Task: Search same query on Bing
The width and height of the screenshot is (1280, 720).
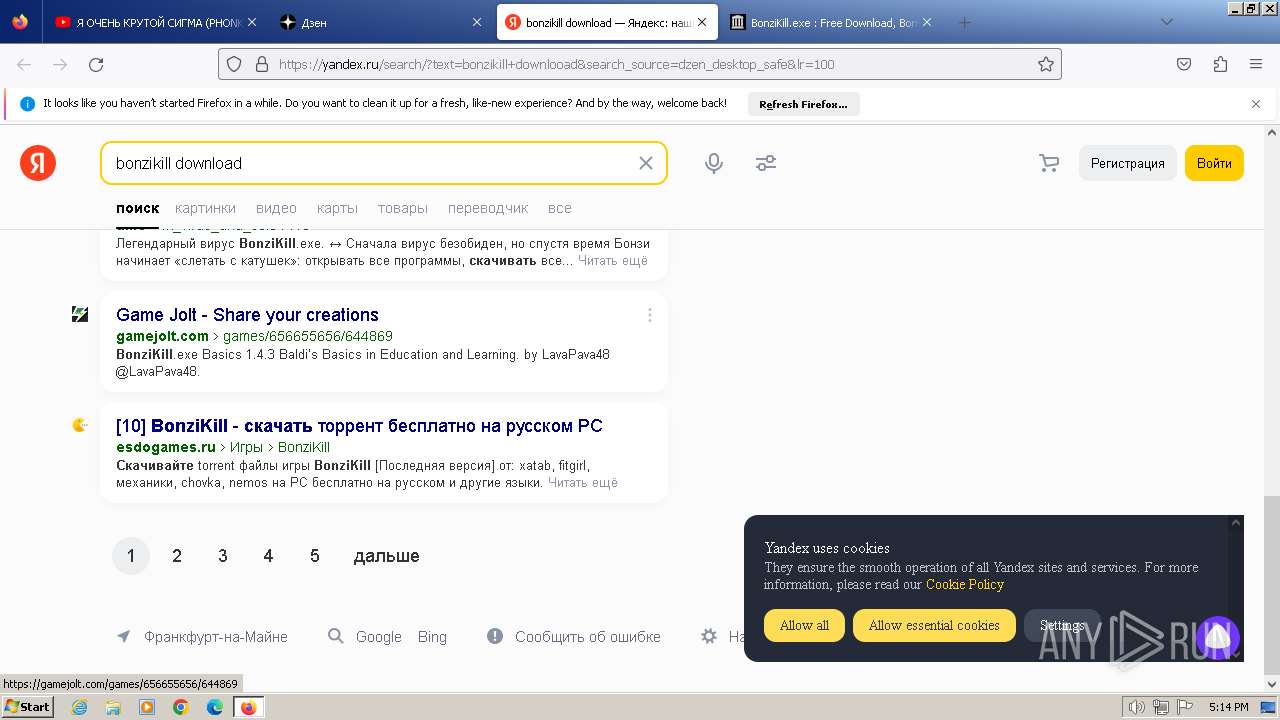Action: coord(432,637)
